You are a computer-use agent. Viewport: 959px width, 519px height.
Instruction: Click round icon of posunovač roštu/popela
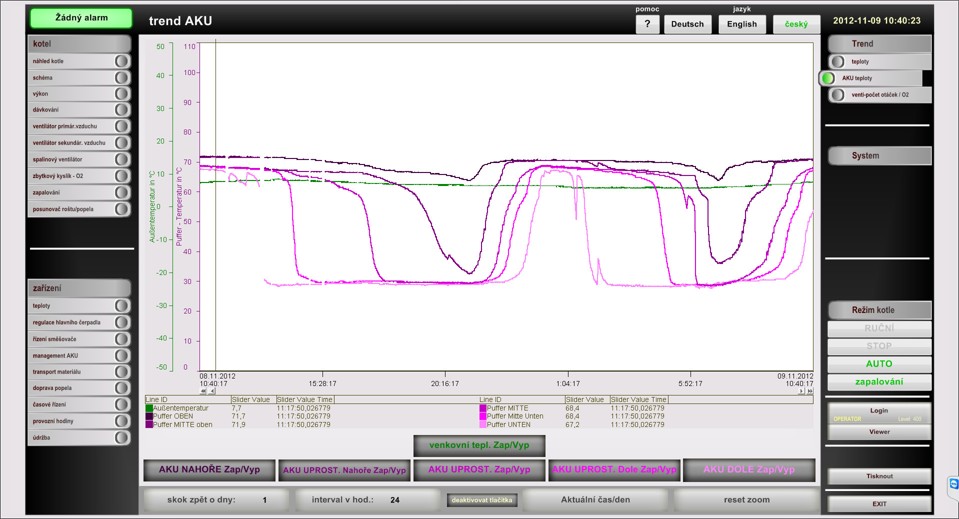click(x=122, y=208)
